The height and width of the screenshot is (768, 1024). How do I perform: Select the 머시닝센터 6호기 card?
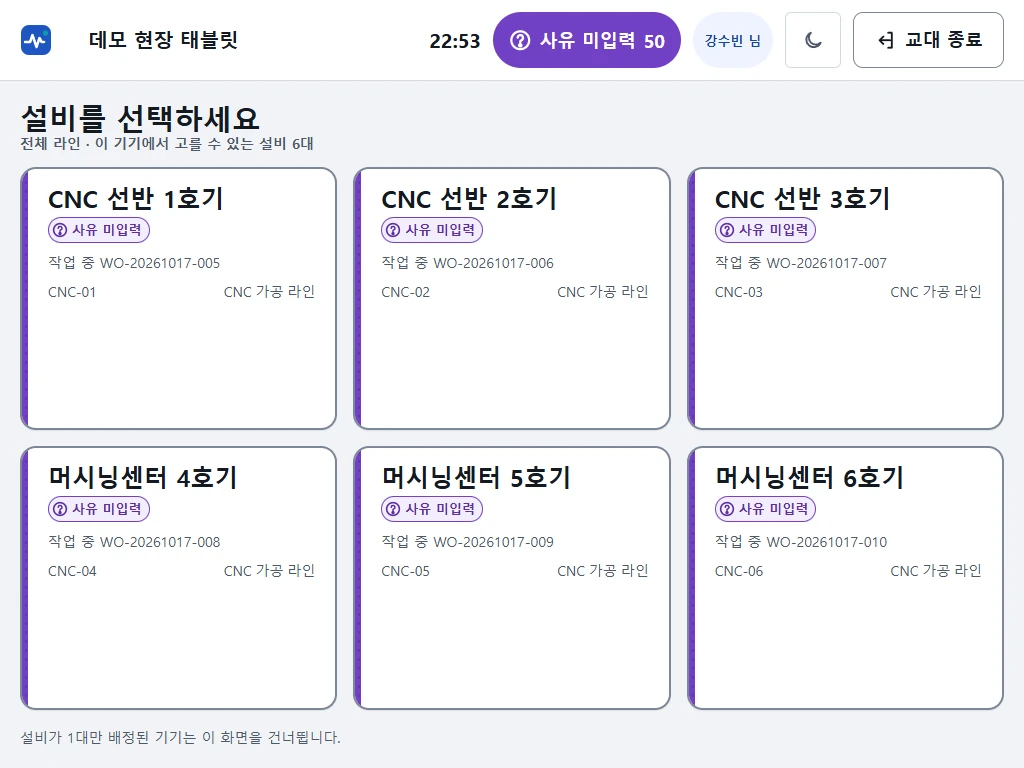pos(845,578)
